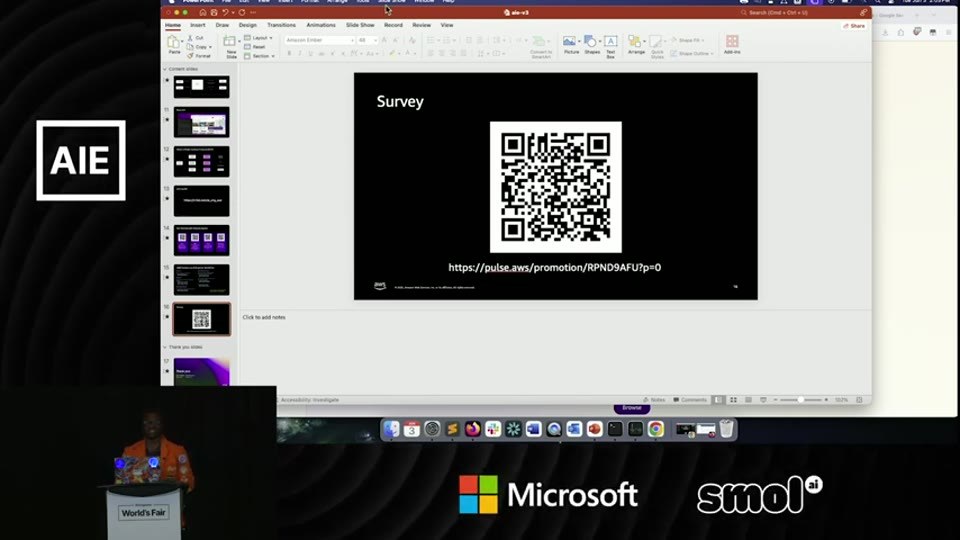Open the Comments pane from status bar
The height and width of the screenshot is (540, 960).
coord(690,400)
